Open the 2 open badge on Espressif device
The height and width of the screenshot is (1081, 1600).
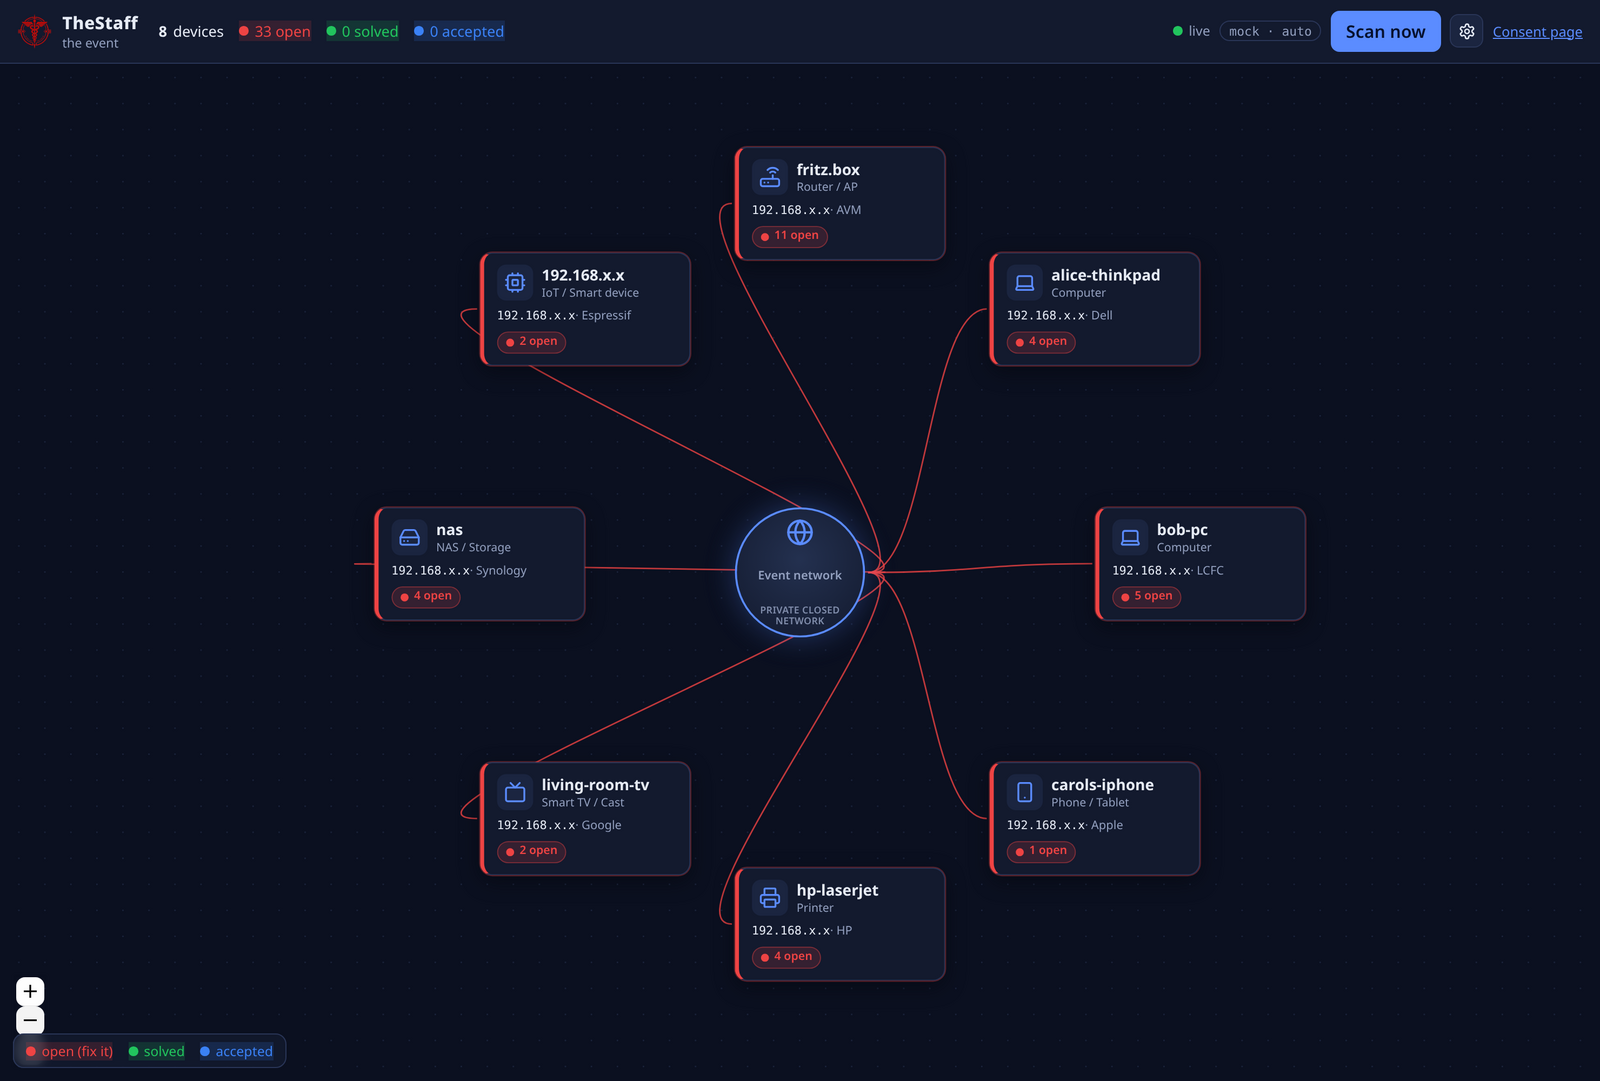tap(532, 342)
